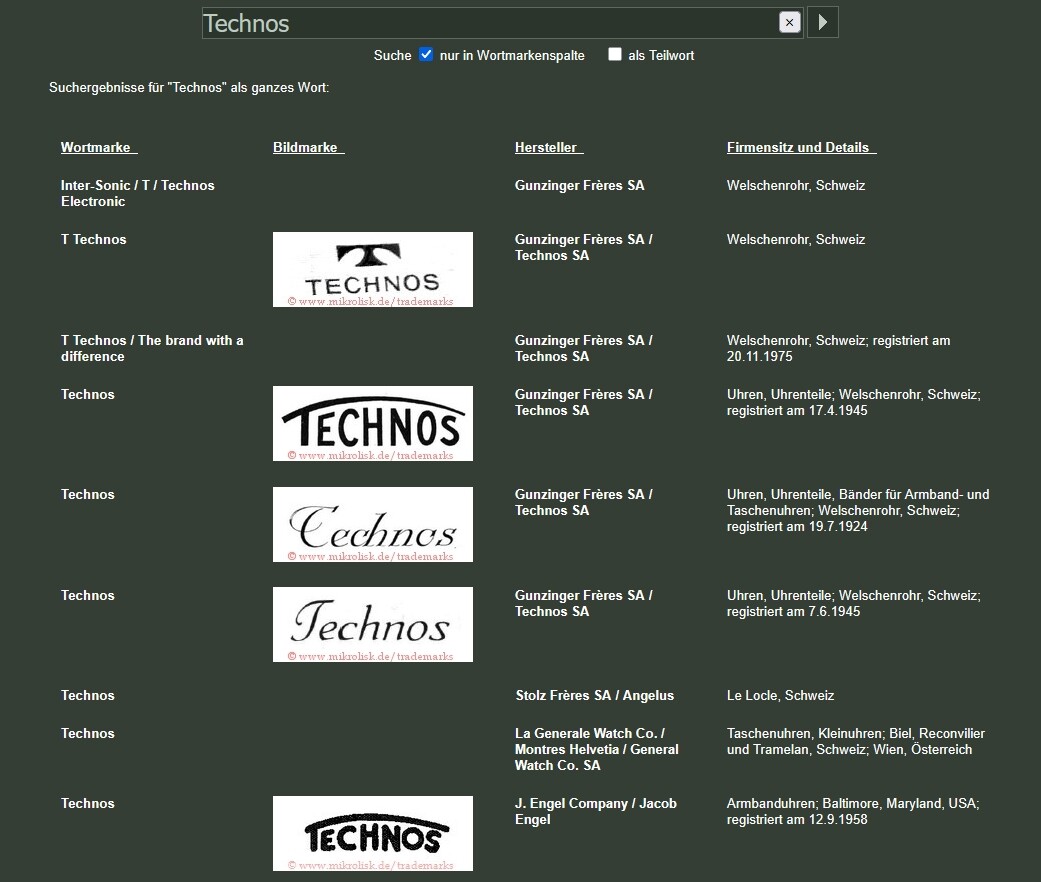The image size is (1041, 882).
Task: Open the cursive Technos logo from 1924
Action: [x=372, y=524]
